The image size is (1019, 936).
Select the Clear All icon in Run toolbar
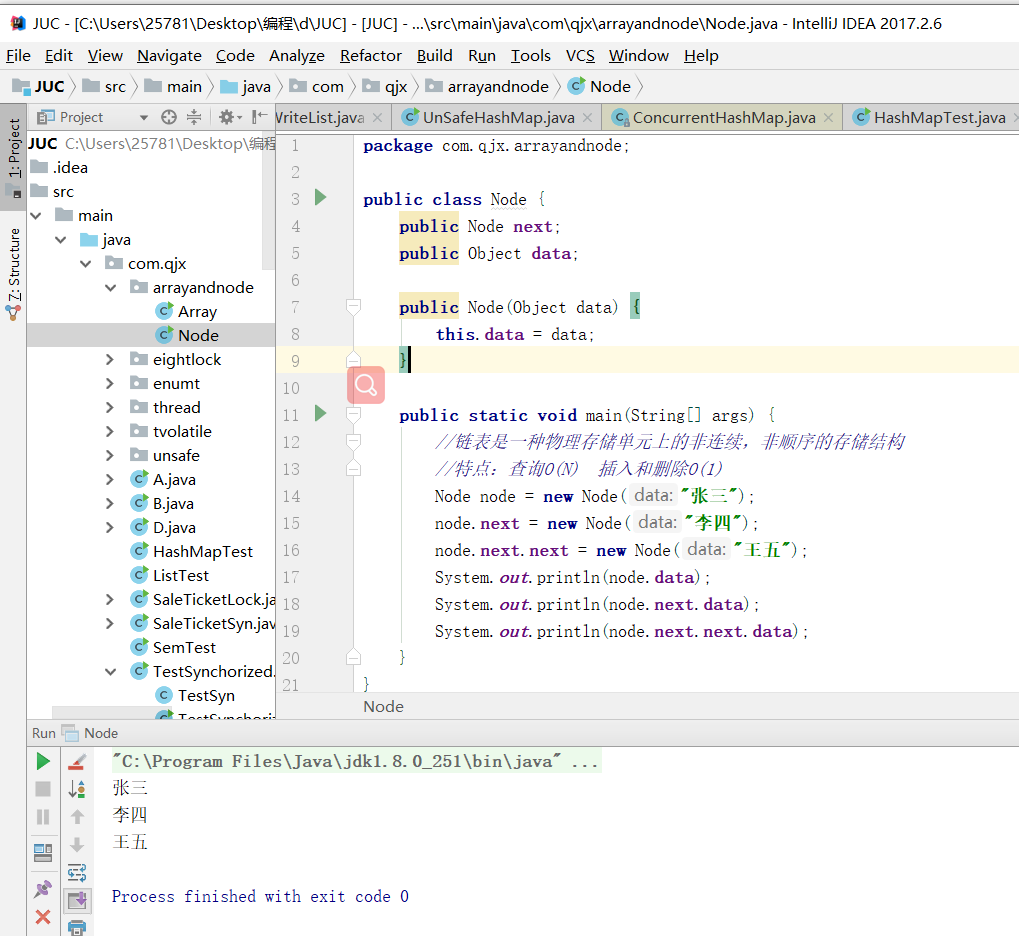click(x=77, y=763)
